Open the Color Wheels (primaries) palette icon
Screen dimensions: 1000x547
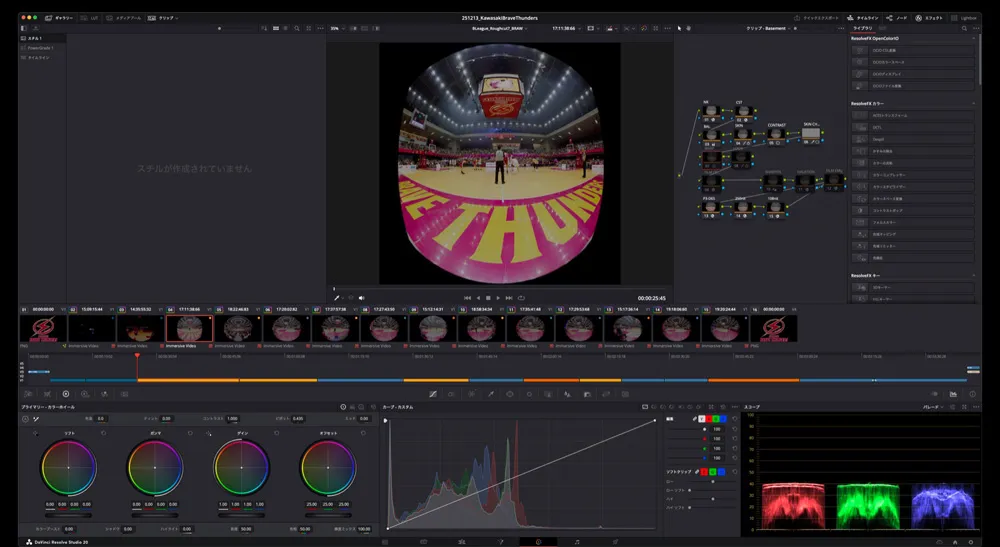point(66,394)
